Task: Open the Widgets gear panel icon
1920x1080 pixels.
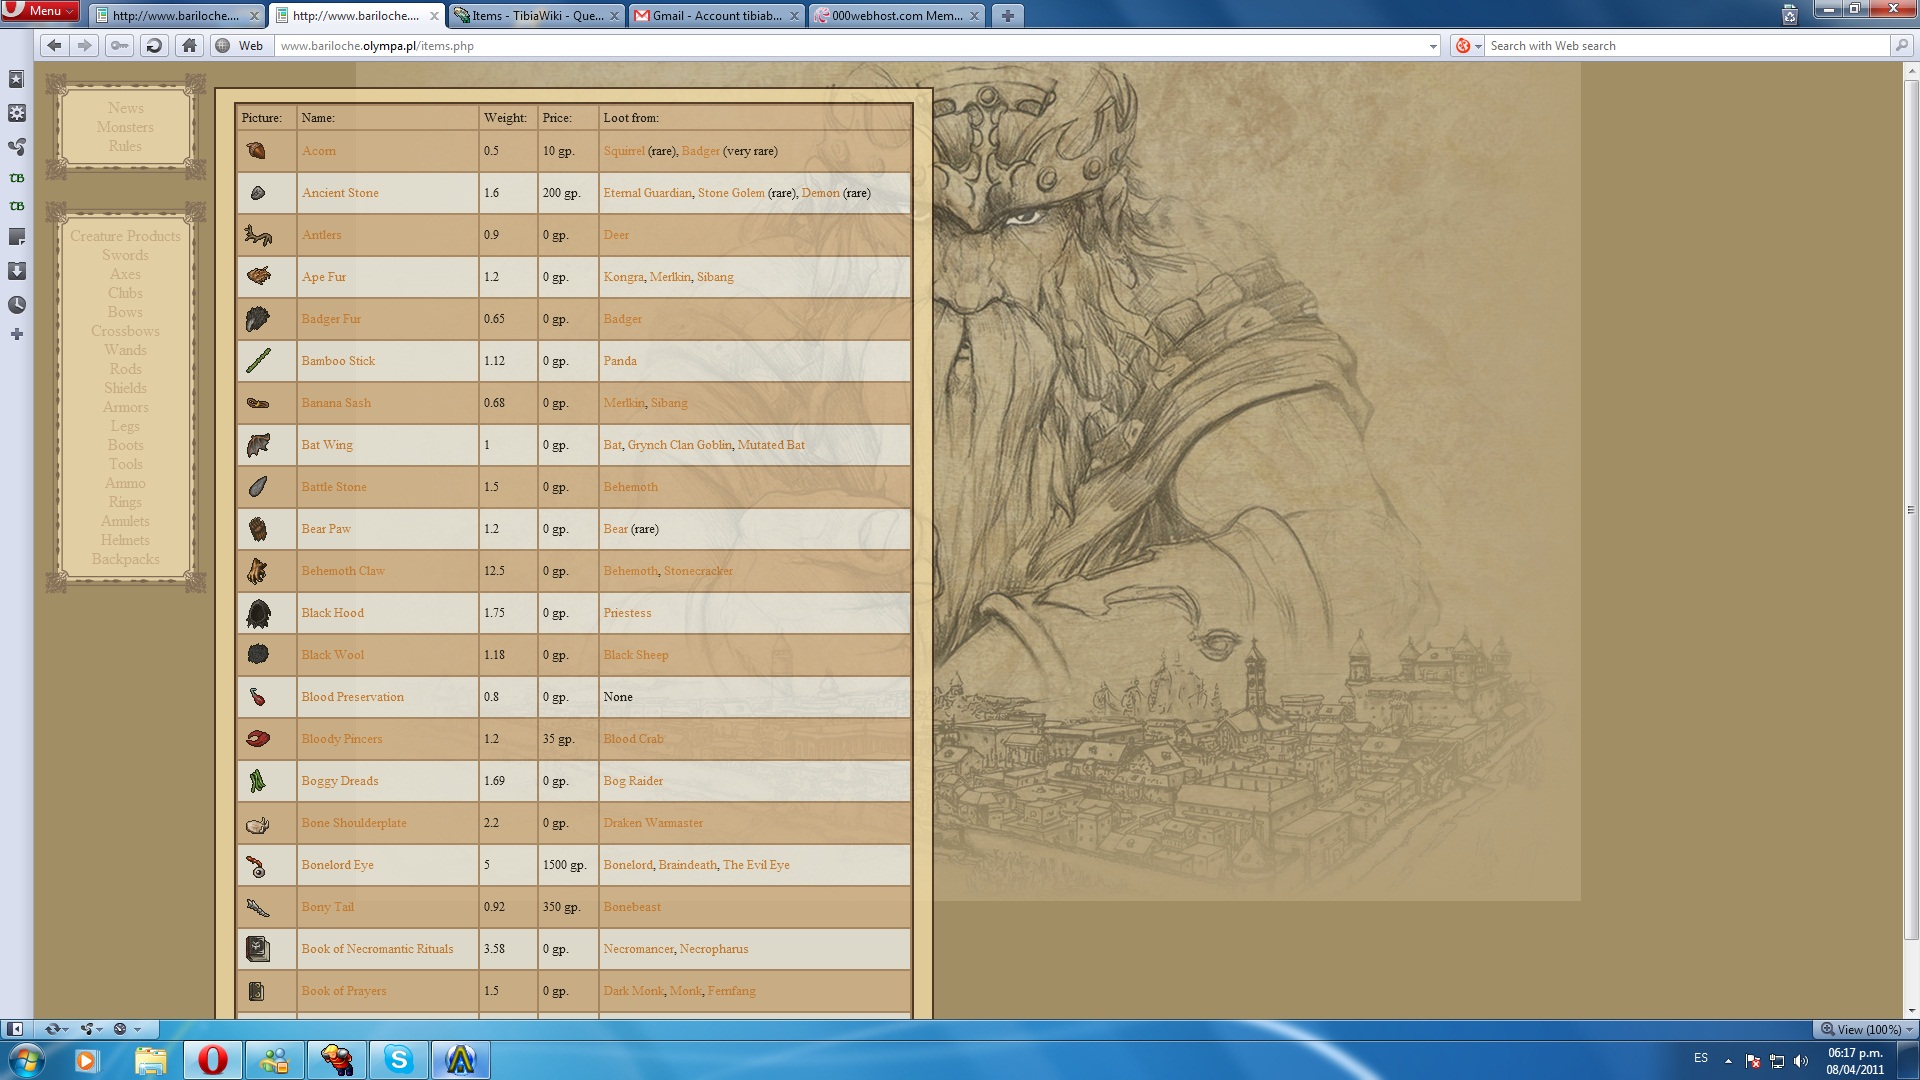Action: coord(16,113)
